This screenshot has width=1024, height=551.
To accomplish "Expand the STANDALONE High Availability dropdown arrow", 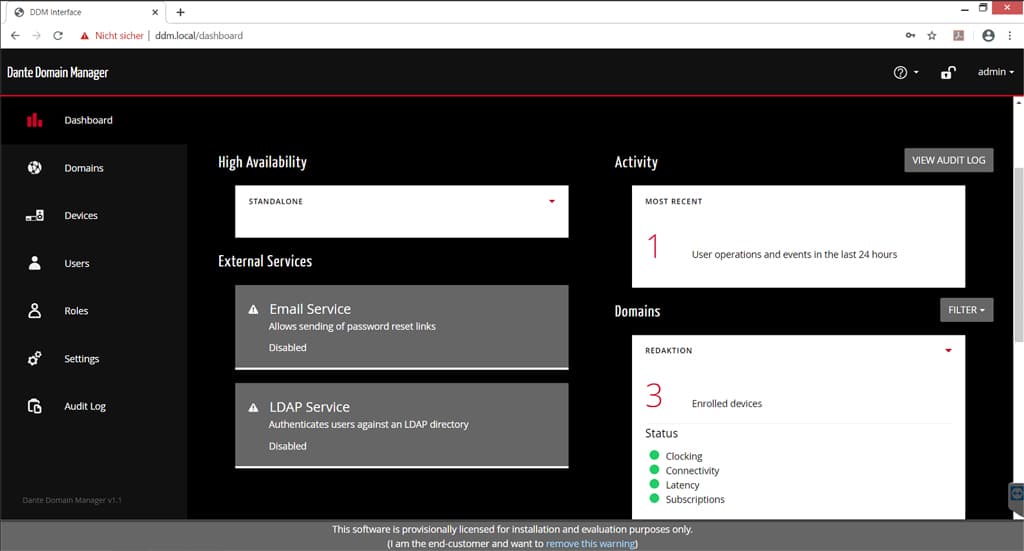I will (552, 201).
